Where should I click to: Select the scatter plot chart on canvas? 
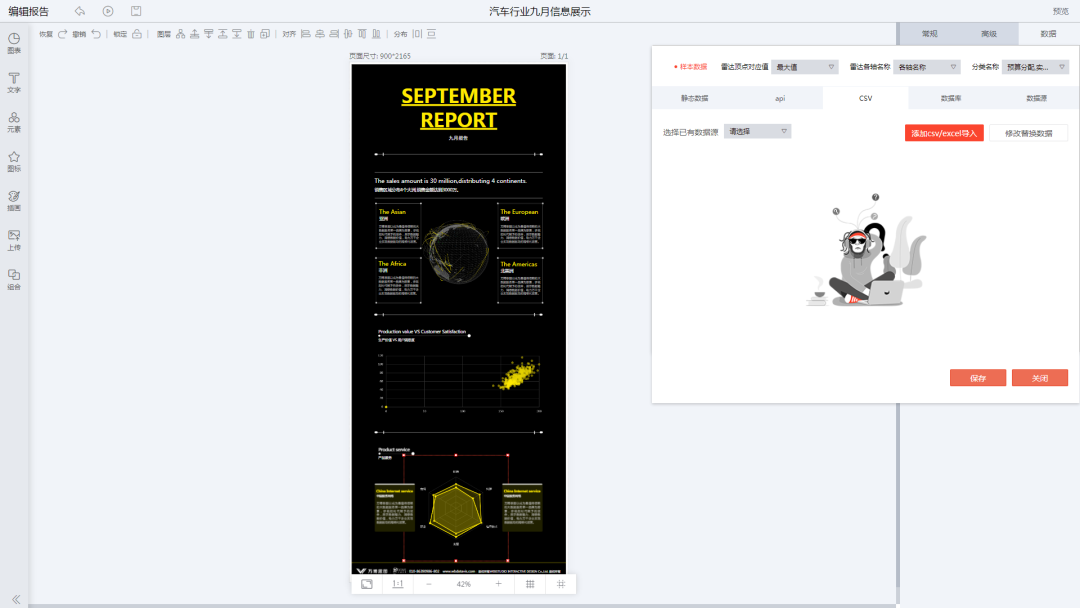pos(459,384)
